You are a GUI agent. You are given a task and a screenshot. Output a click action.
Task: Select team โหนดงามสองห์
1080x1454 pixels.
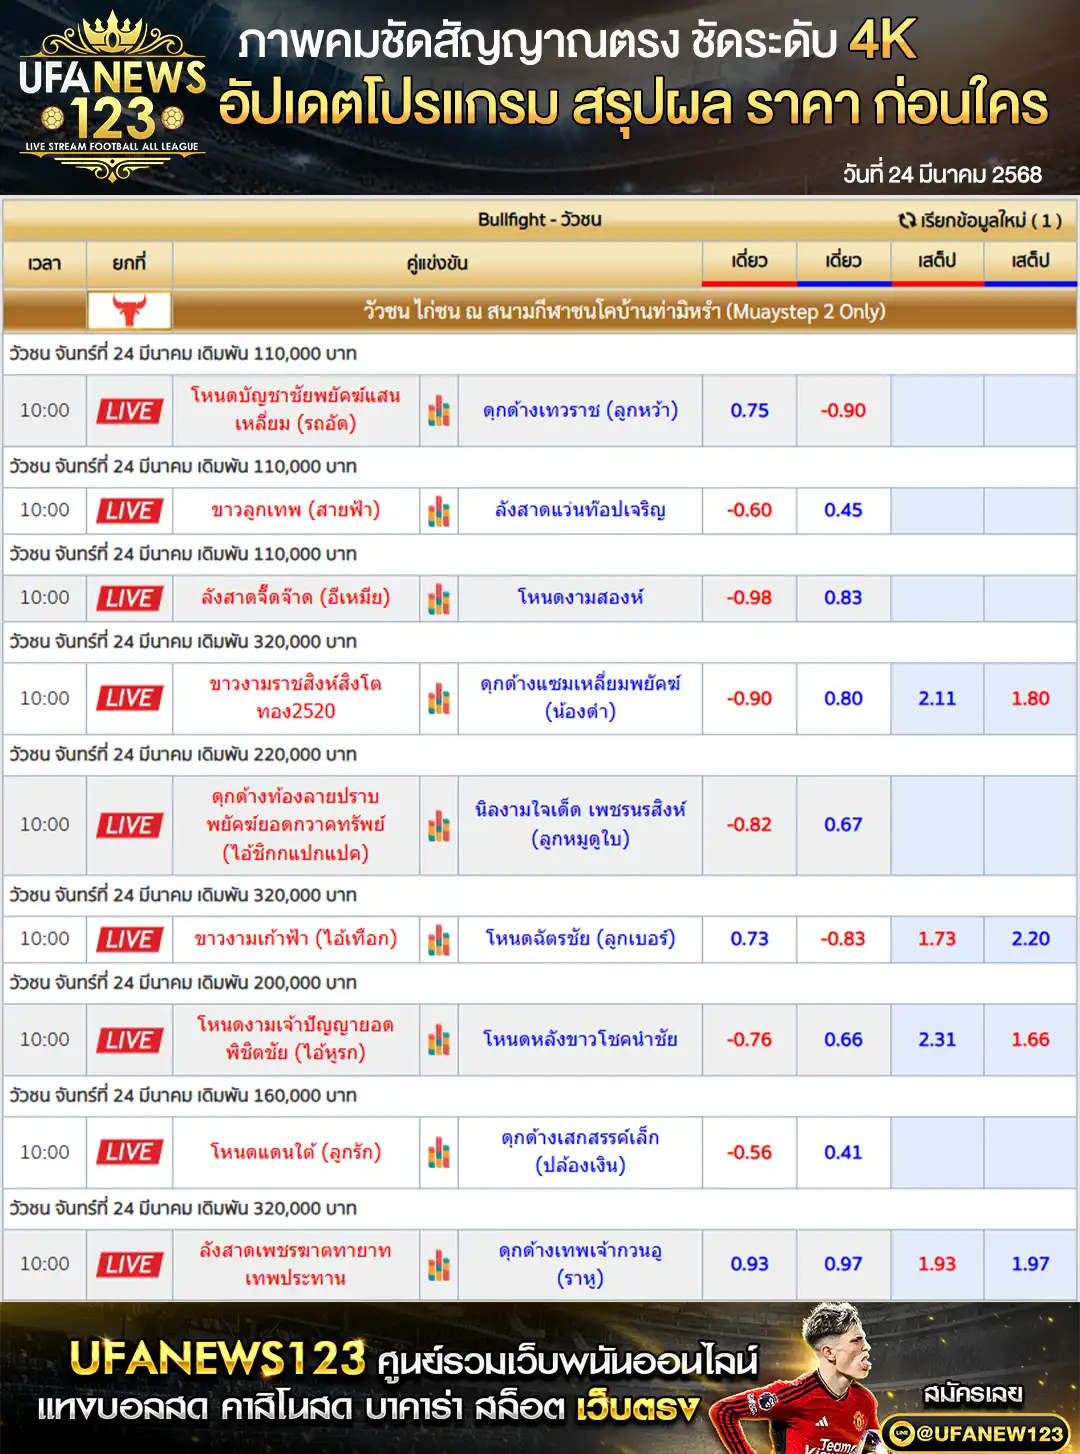tap(580, 598)
